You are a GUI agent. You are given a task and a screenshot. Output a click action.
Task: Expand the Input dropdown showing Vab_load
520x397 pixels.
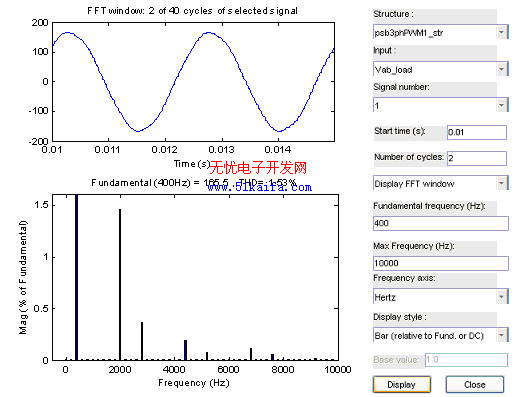click(441, 69)
